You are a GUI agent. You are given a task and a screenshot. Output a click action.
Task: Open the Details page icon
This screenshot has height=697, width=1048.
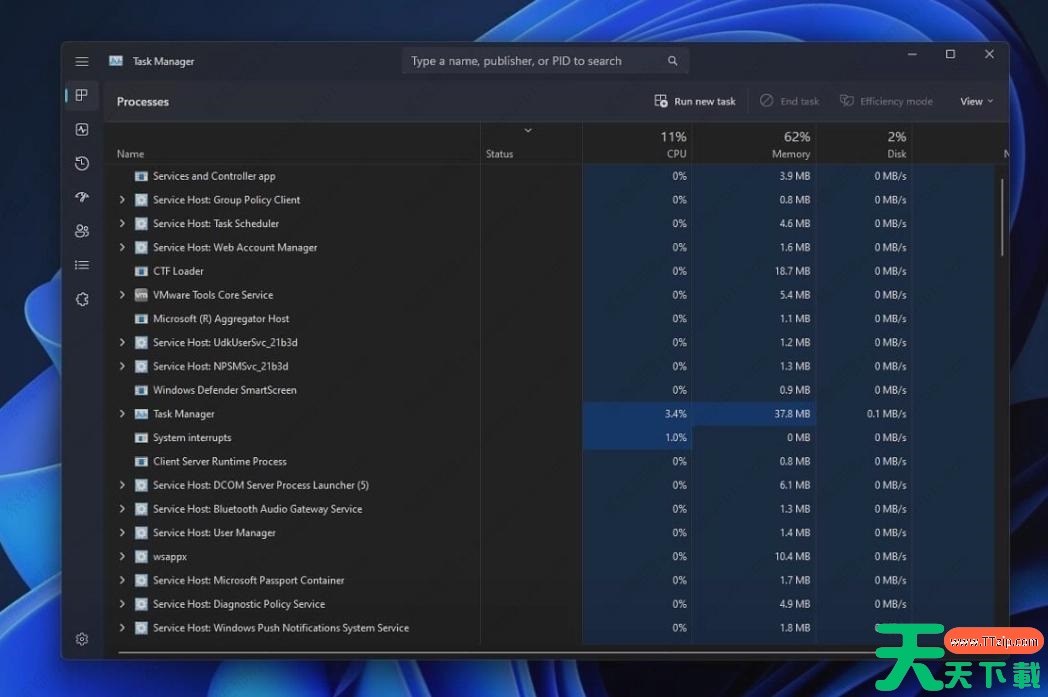pyautogui.click(x=82, y=265)
